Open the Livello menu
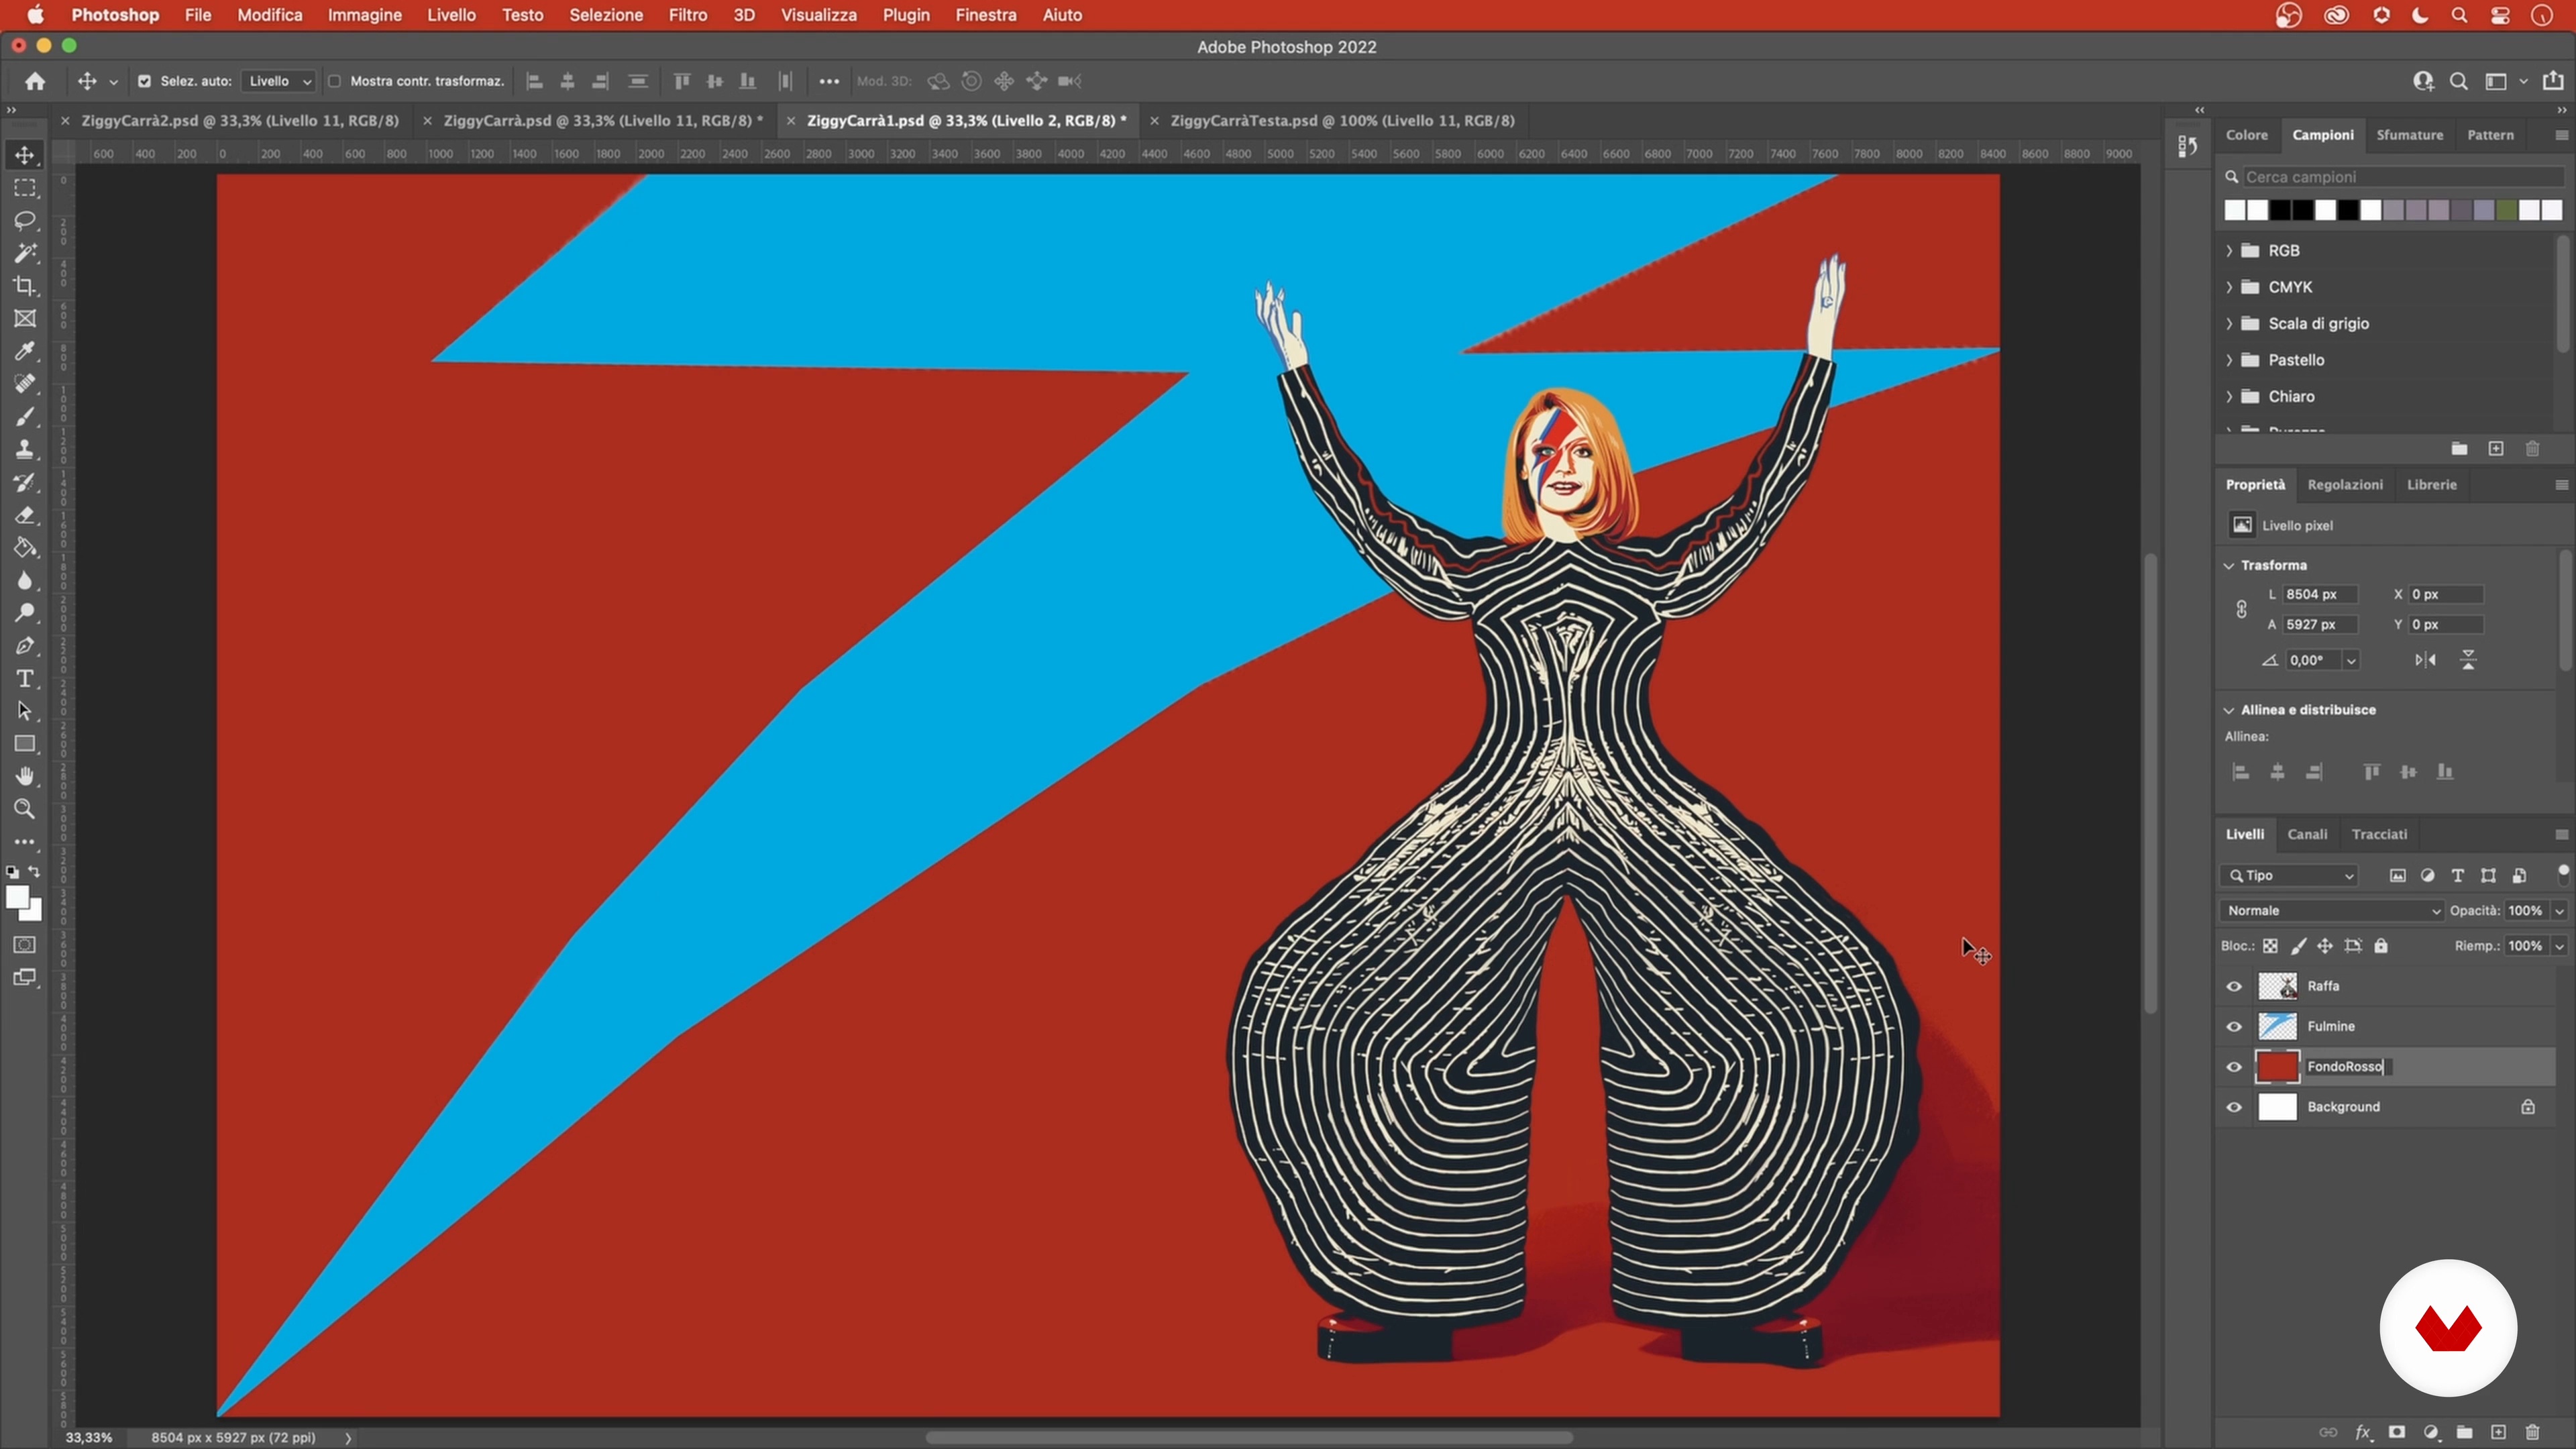Image resolution: width=2576 pixels, height=1449 pixels. coord(451,15)
